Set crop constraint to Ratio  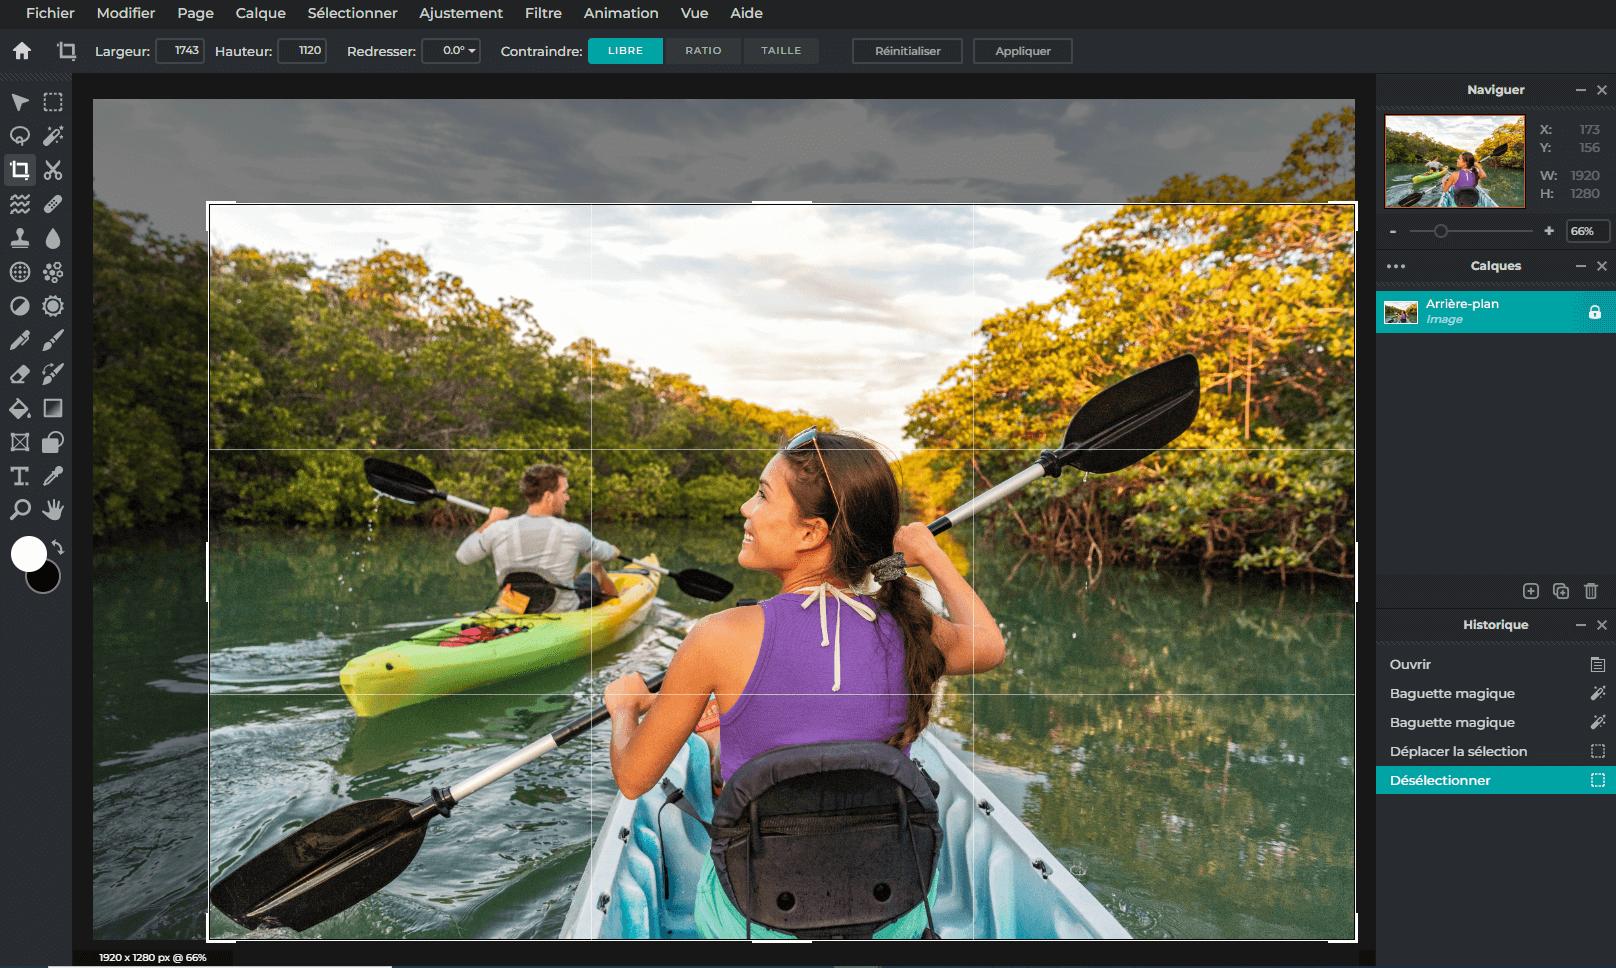tap(703, 51)
